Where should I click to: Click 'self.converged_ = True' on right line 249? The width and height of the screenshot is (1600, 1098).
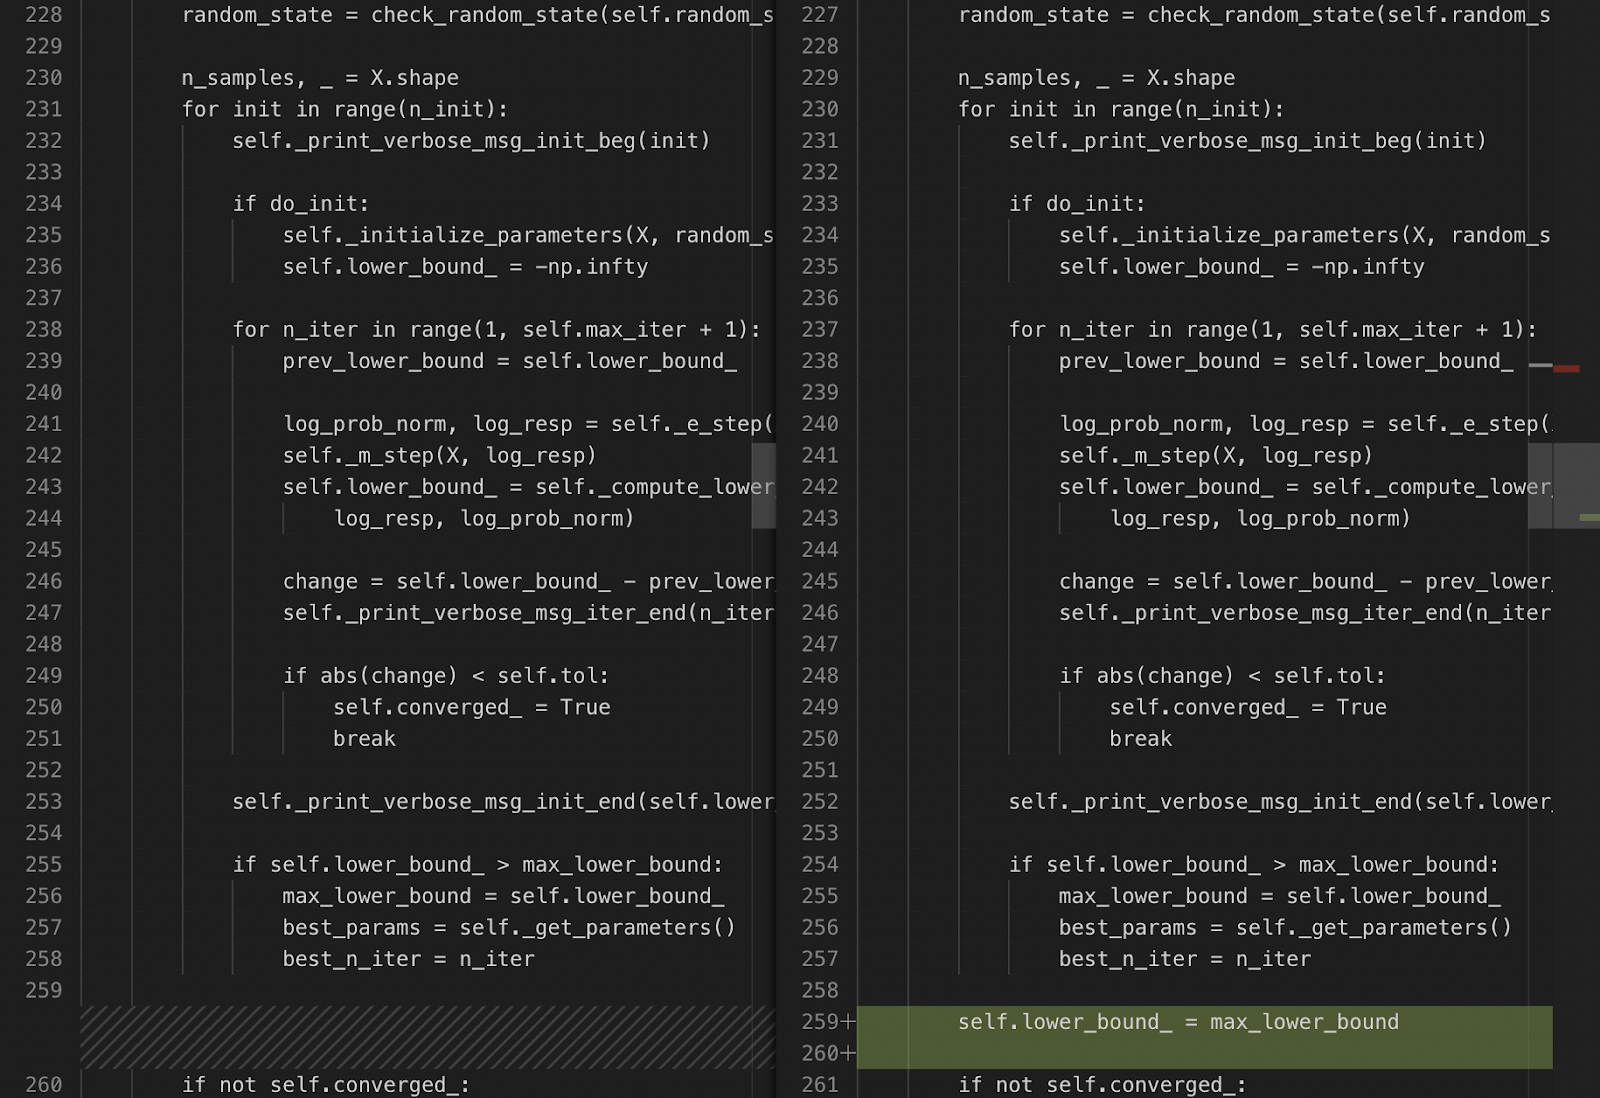pyautogui.click(x=1248, y=707)
